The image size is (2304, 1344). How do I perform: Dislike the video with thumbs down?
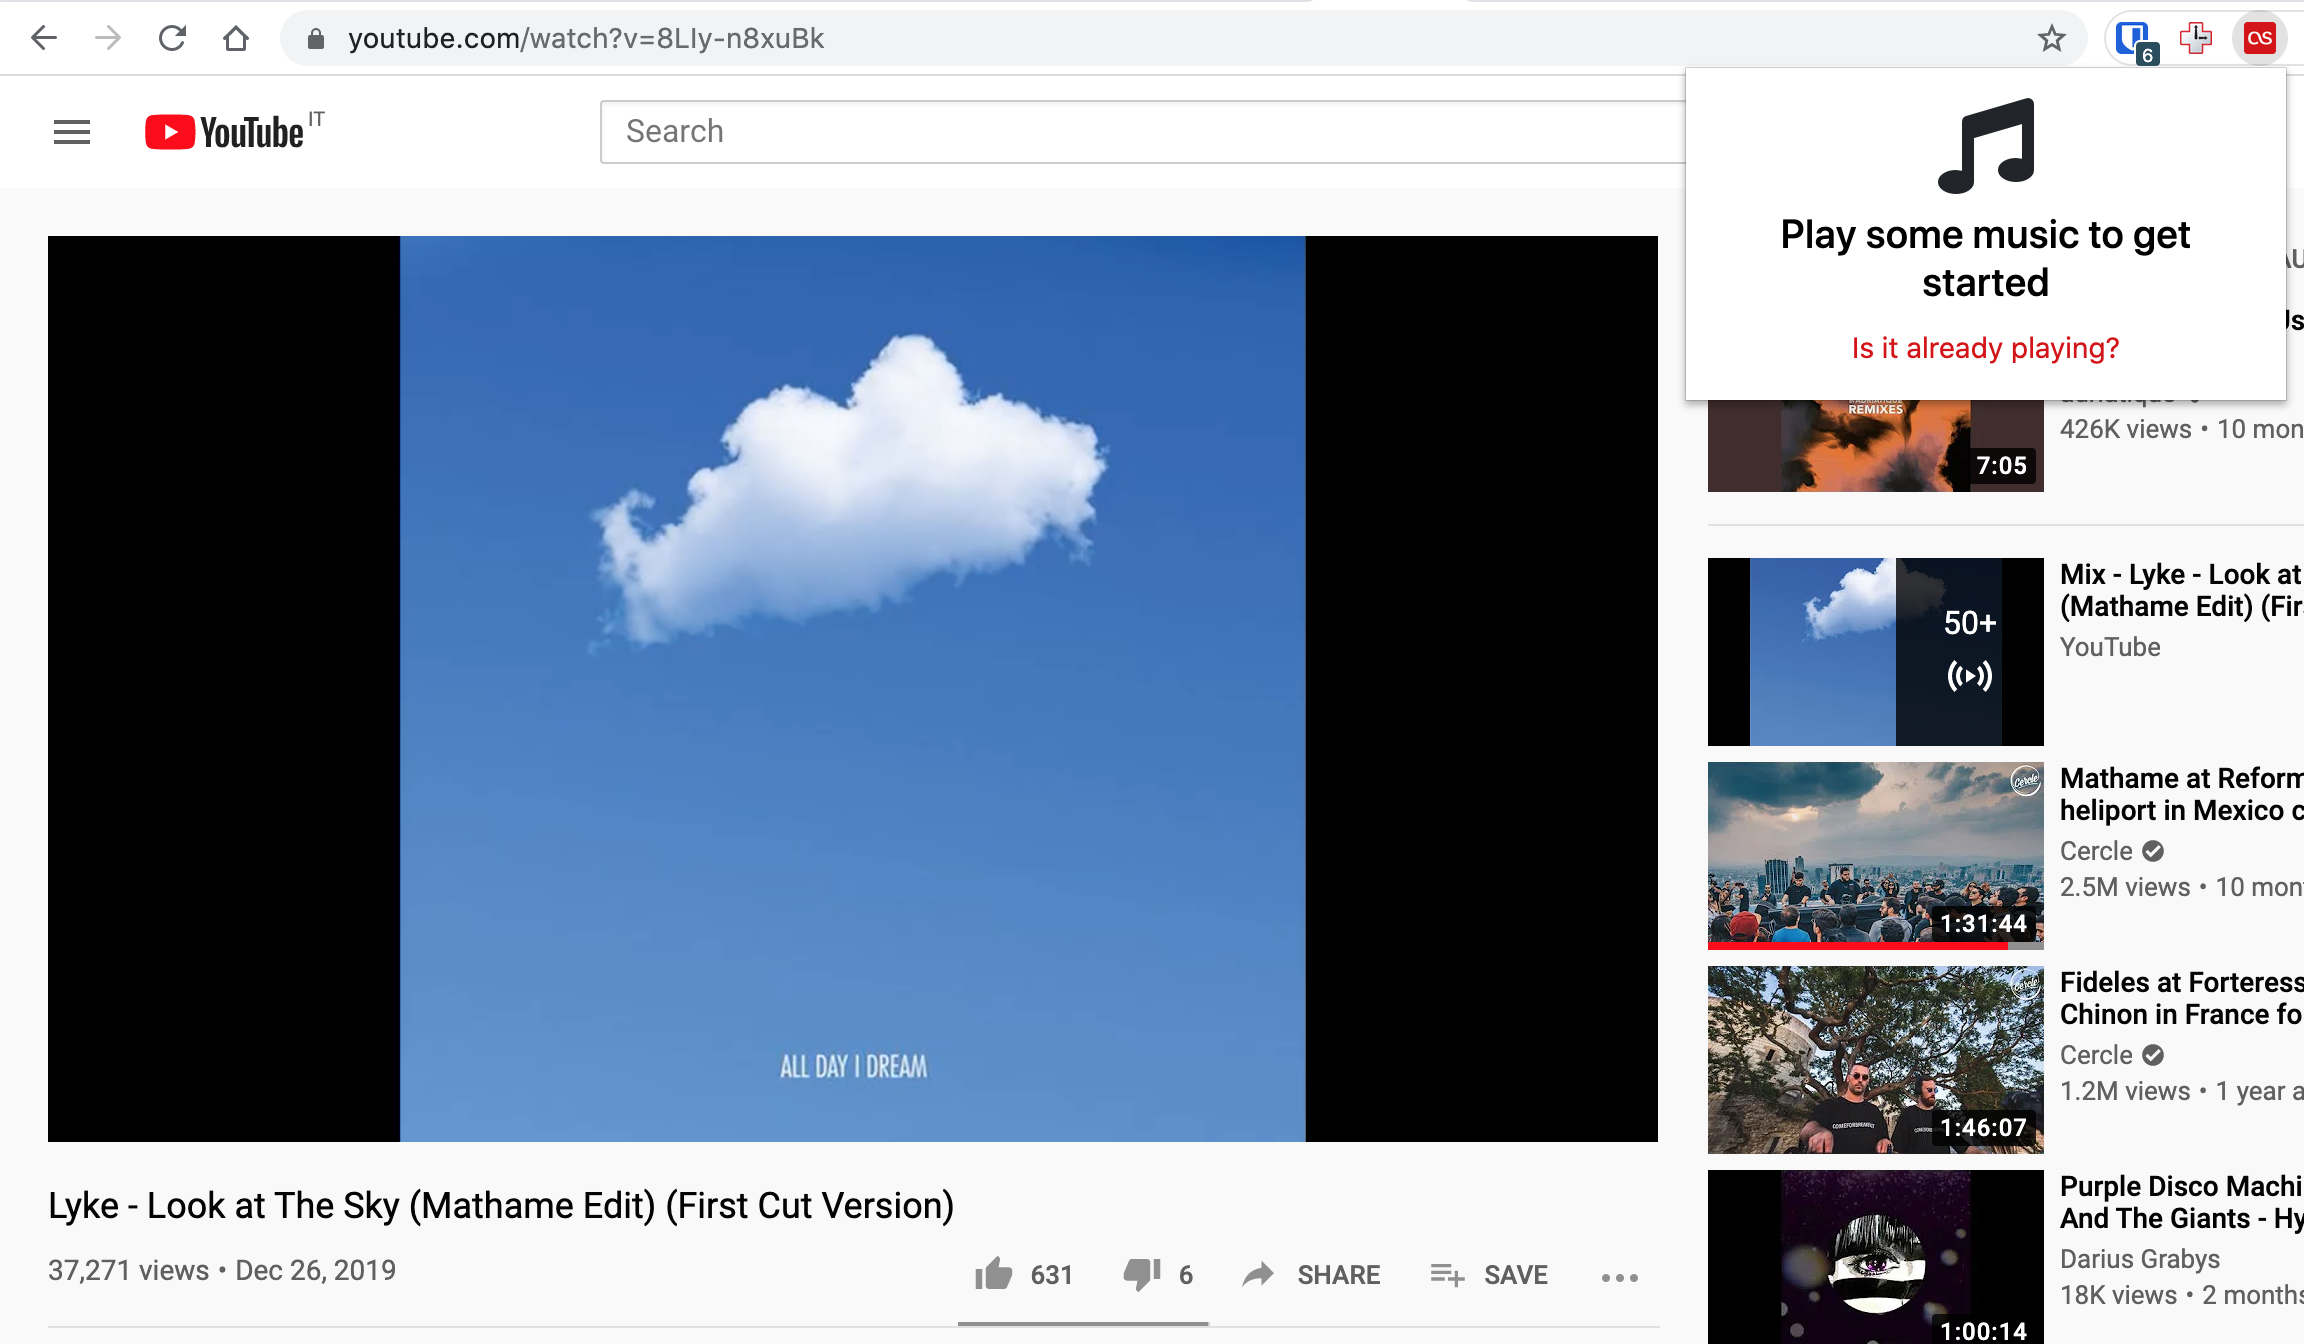pos(1142,1274)
